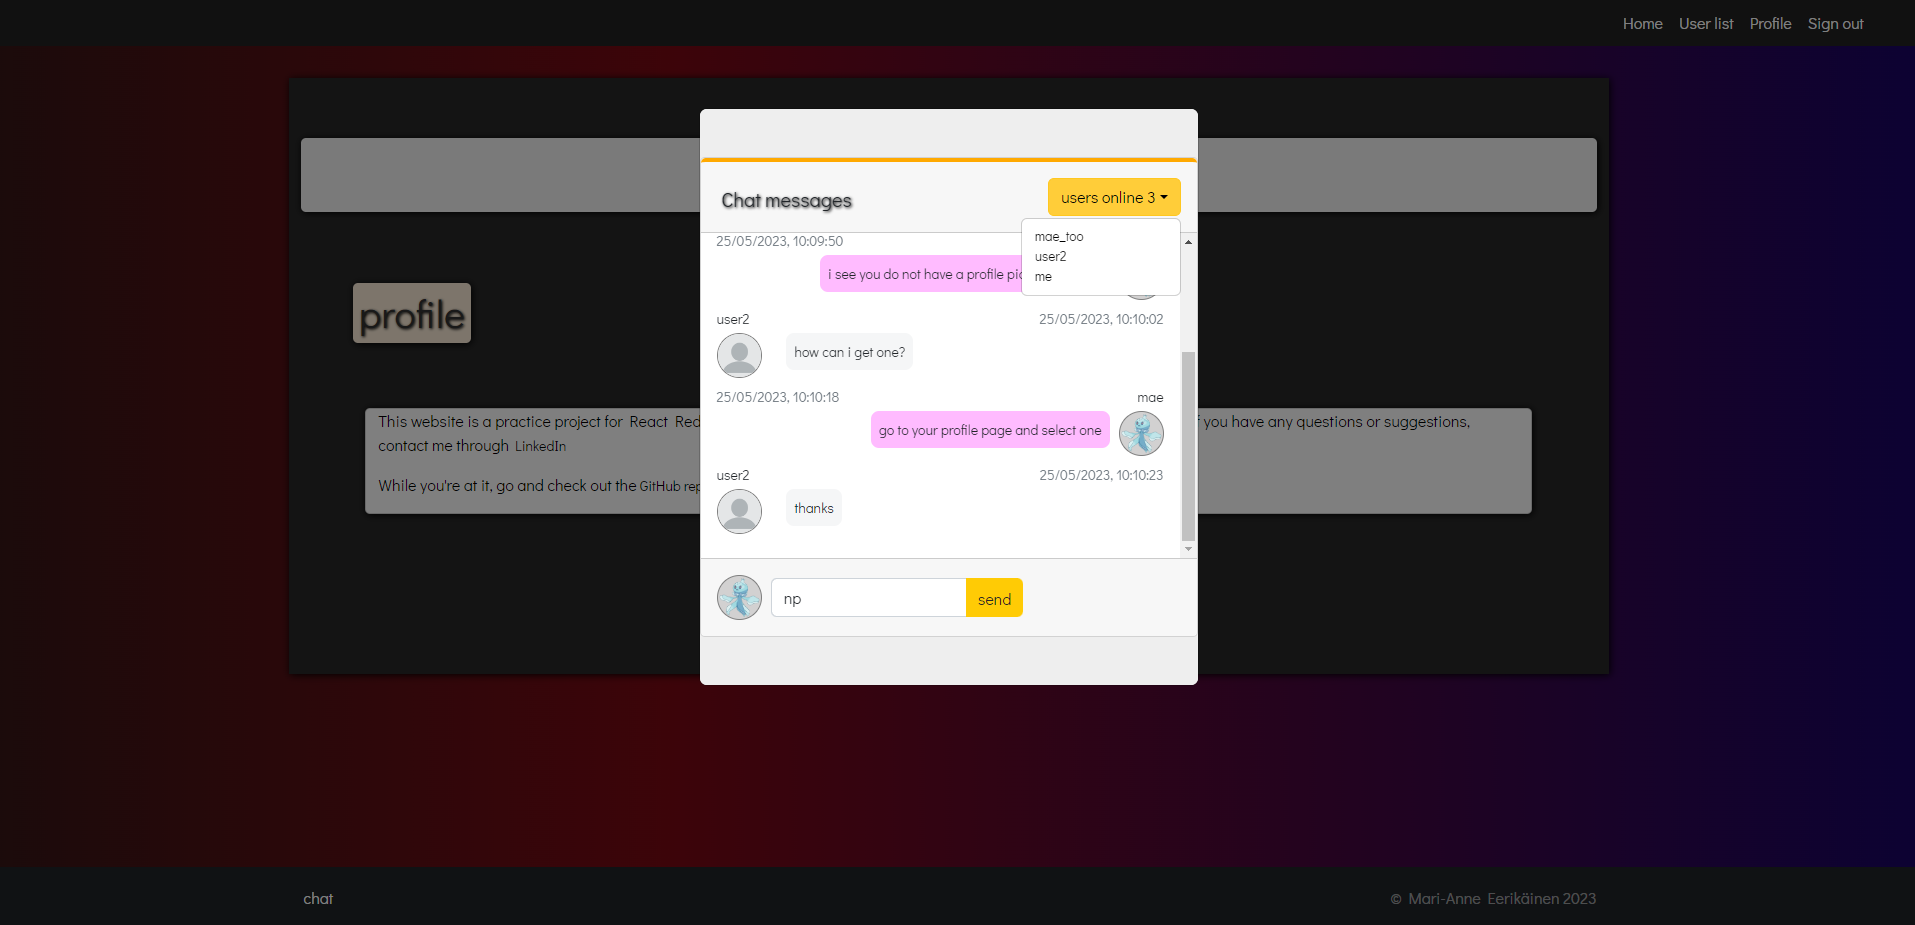
Task: Sign out of the site
Action: point(1834,23)
